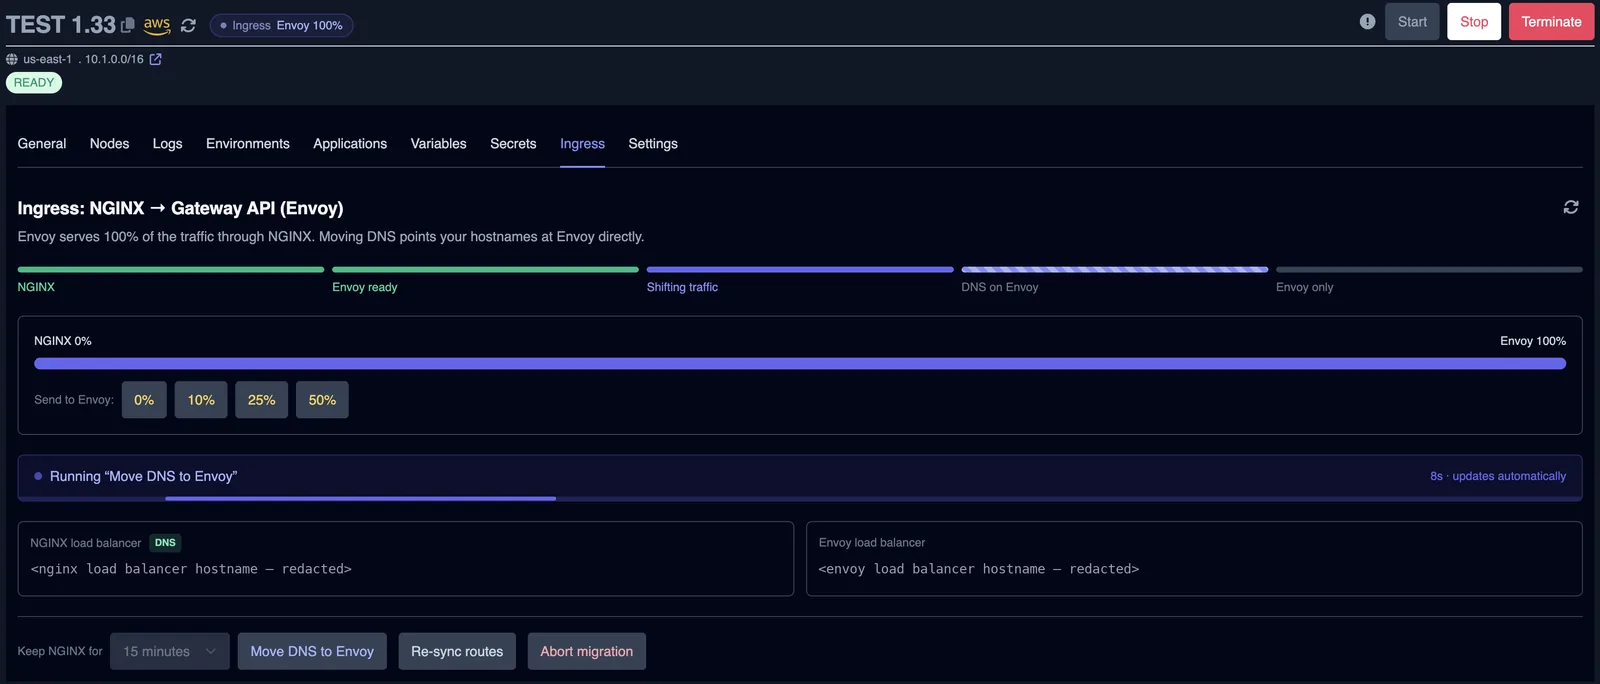This screenshot has width=1600, height=684.
Task: Open the Settings tab
Action: [653, 144]
